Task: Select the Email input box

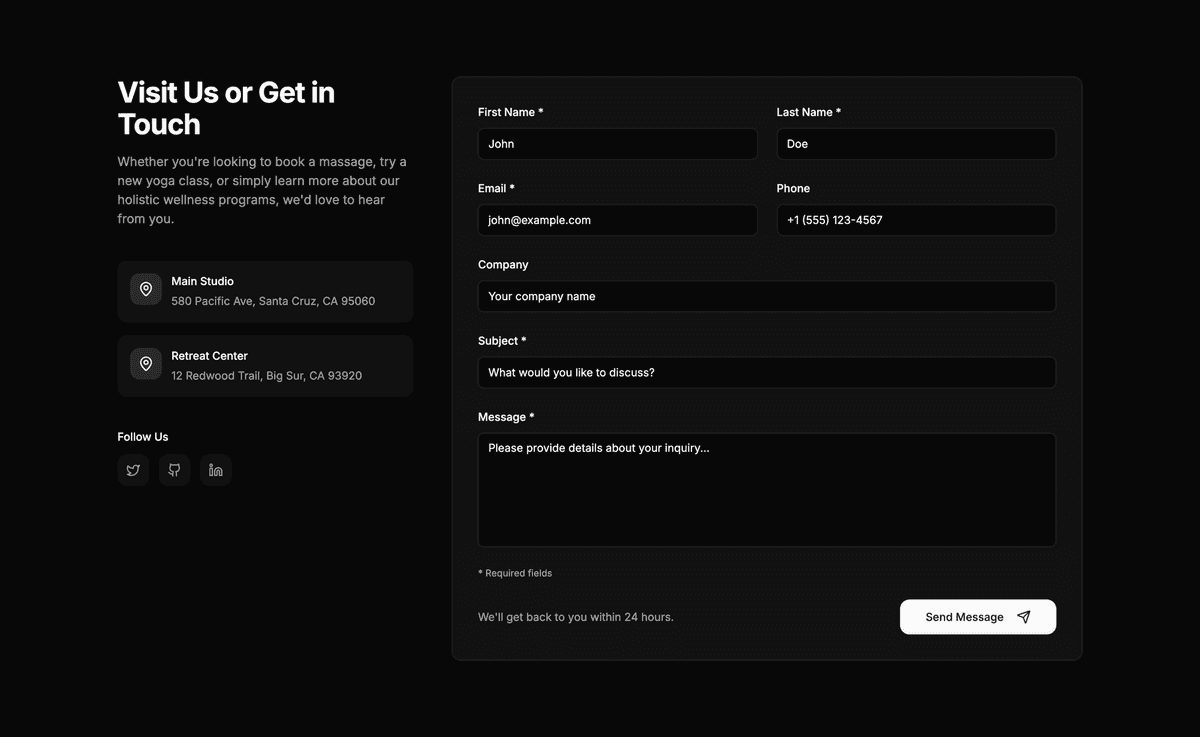Action: click(617, 220)
